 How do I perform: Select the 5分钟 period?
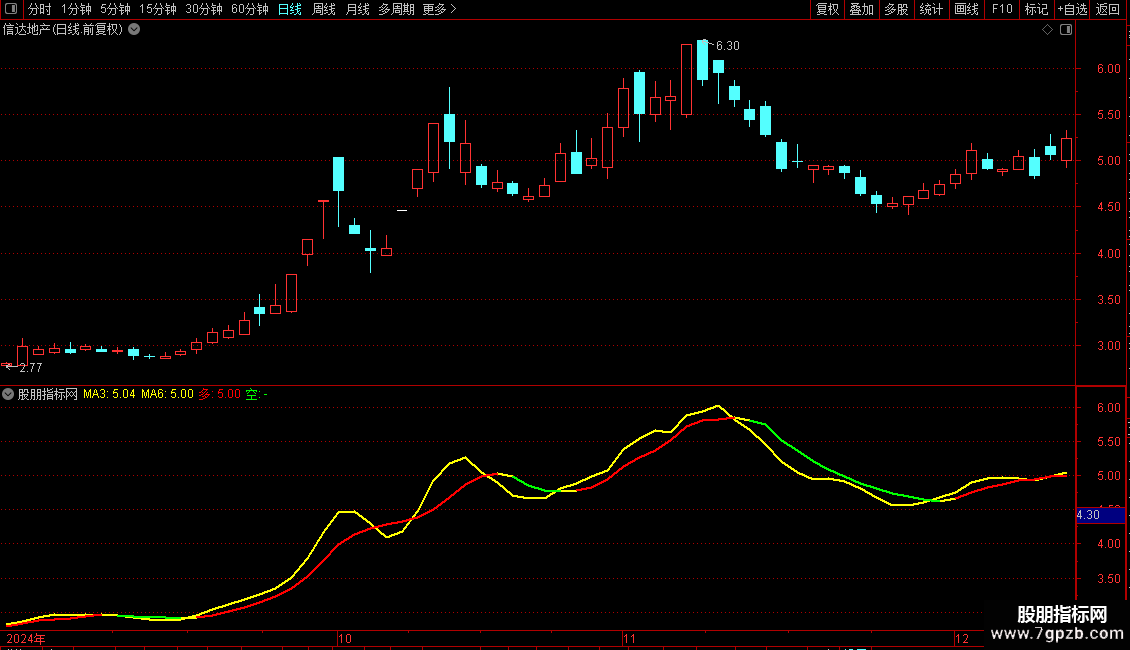coord(115,9)
